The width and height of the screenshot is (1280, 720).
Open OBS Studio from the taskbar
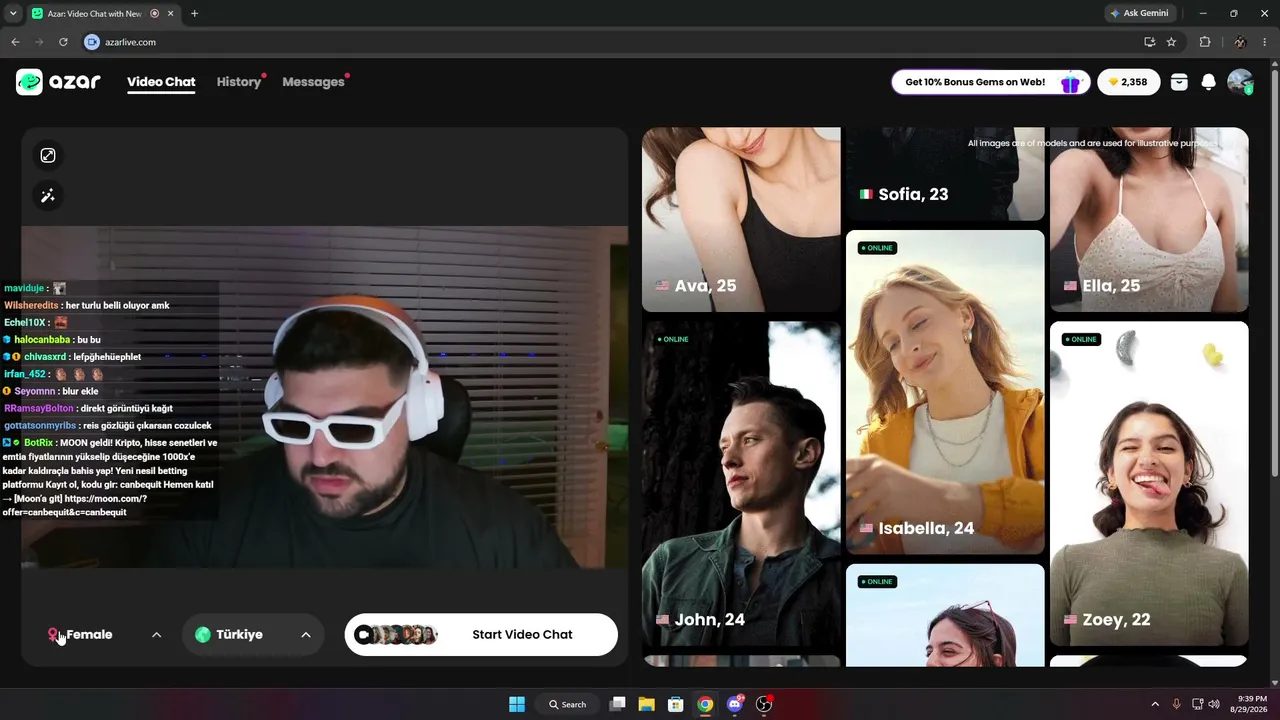(764, 704)
